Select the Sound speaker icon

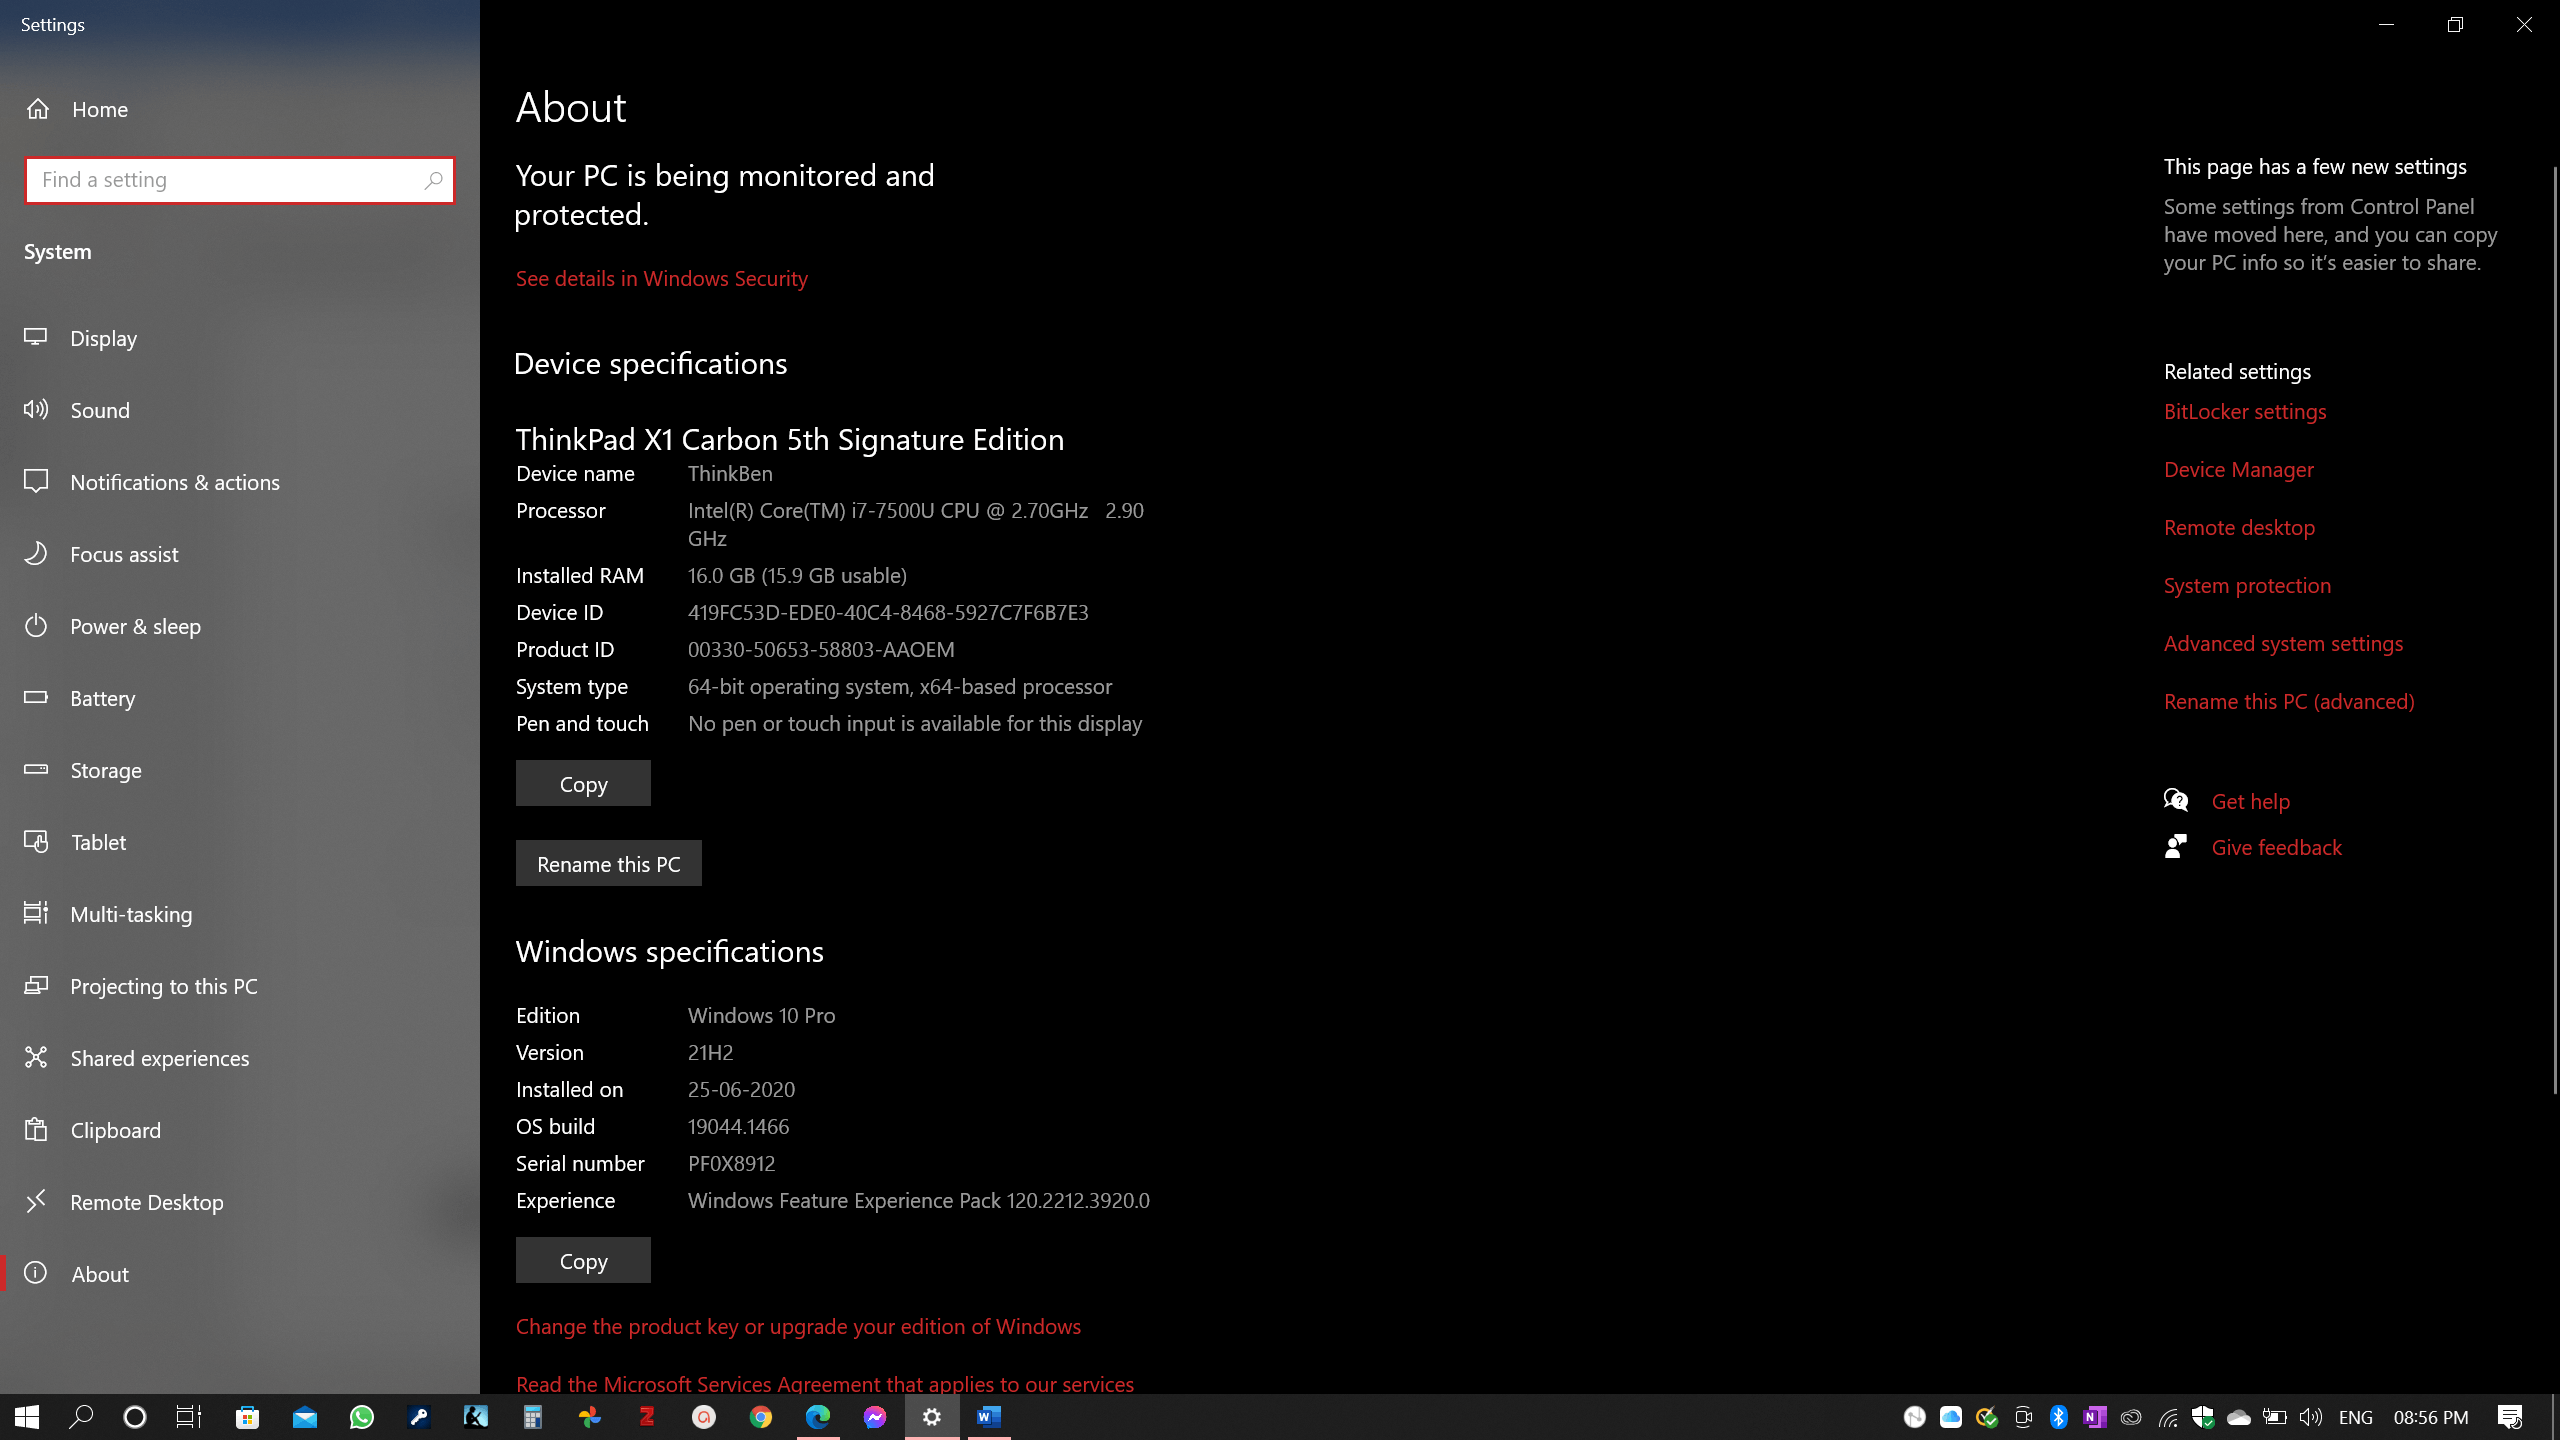(x=36, y=409)
